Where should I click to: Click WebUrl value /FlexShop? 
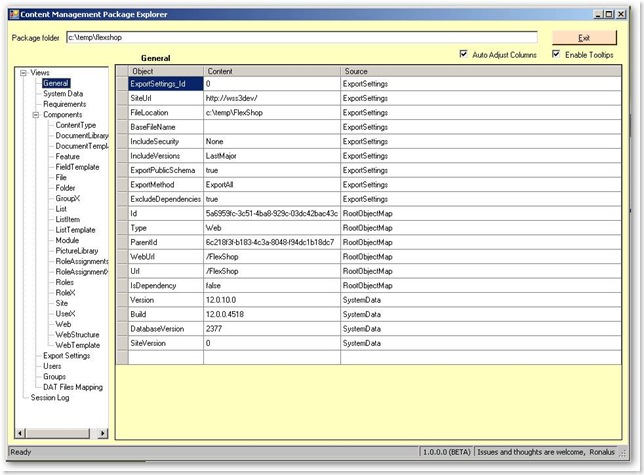tap(272, 257)
